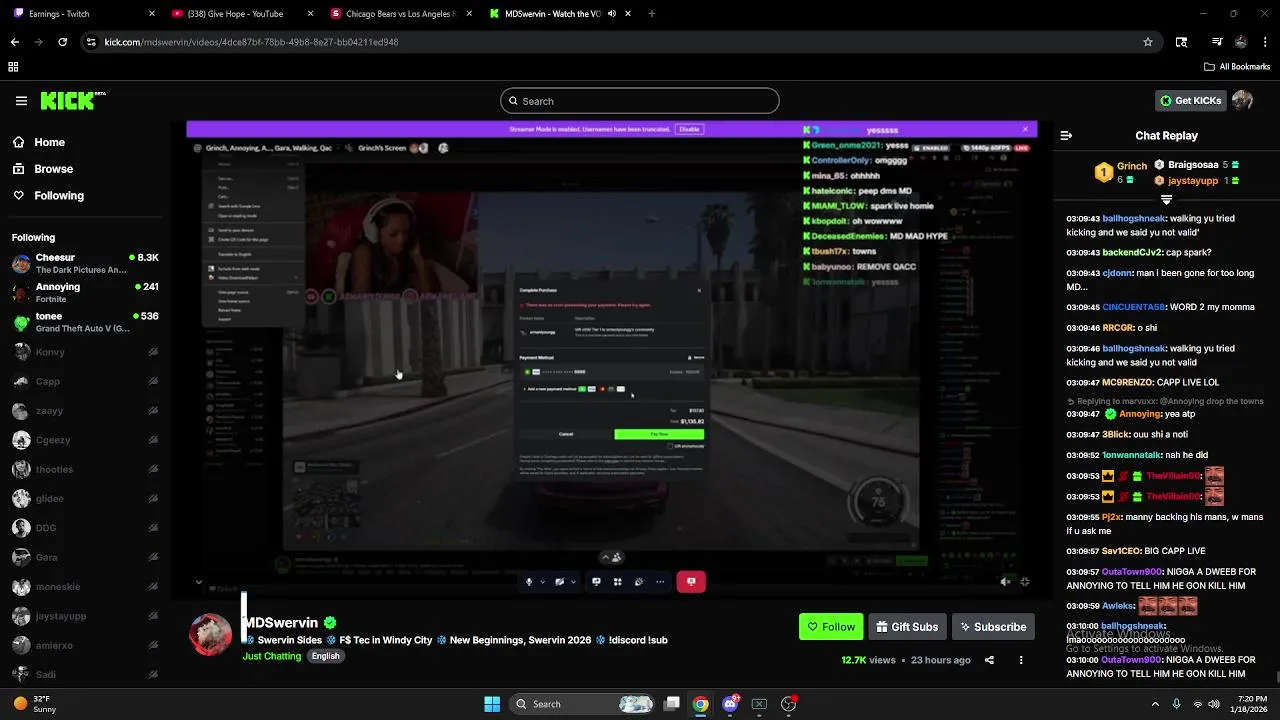Click the Get KICKs button
1280x720 pixels.
(1190, 101)
